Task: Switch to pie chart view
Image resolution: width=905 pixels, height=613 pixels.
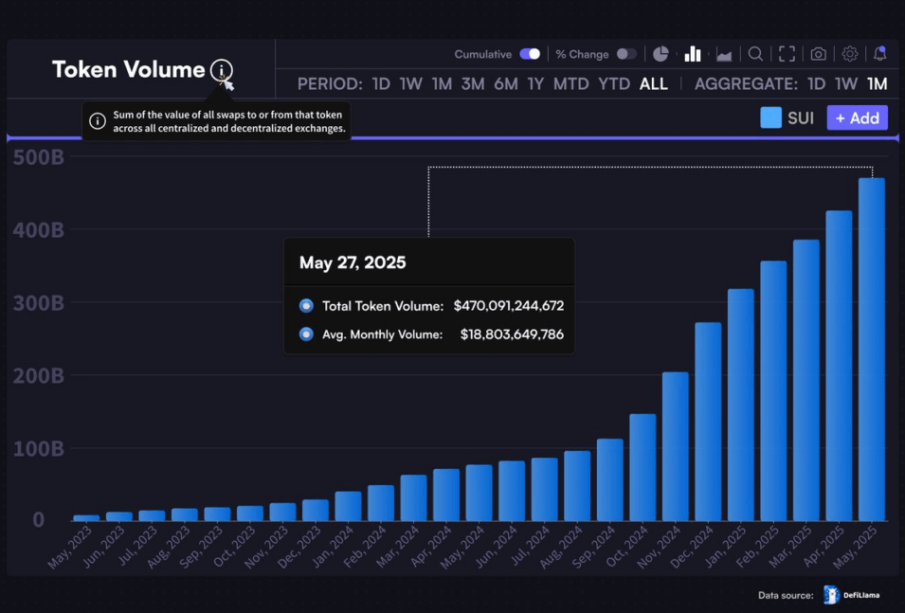Action: pos(661,54)
